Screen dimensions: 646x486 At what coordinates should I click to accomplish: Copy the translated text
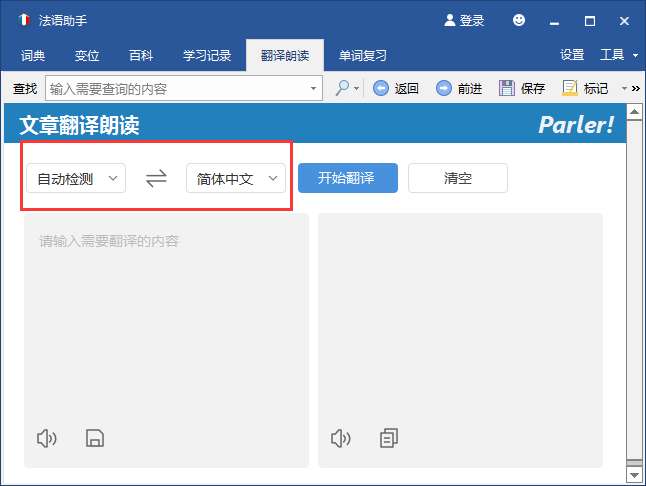[x=389, y=438]
